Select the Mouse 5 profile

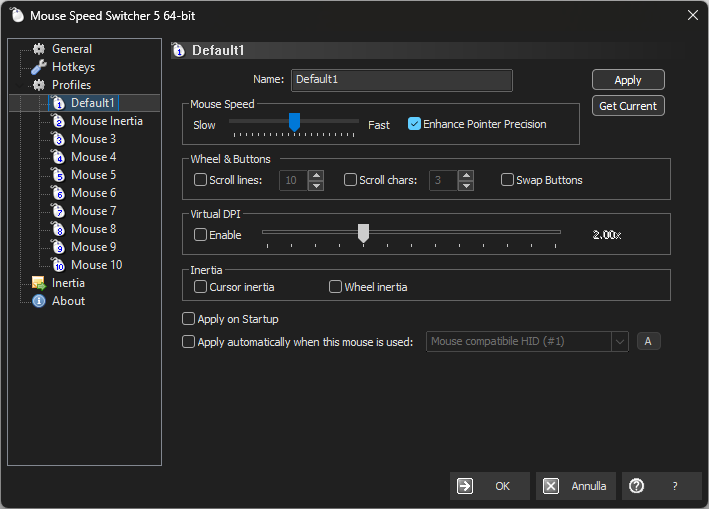(x=94, y=175)
